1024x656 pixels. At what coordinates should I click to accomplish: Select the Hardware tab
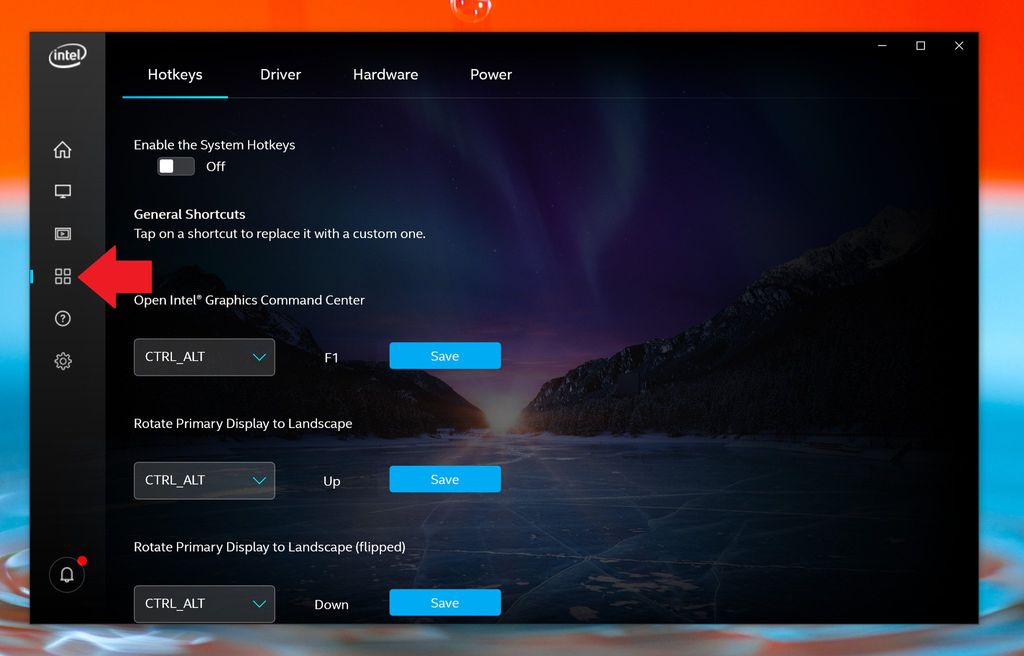pyautogui.click(x=385, y=74)
